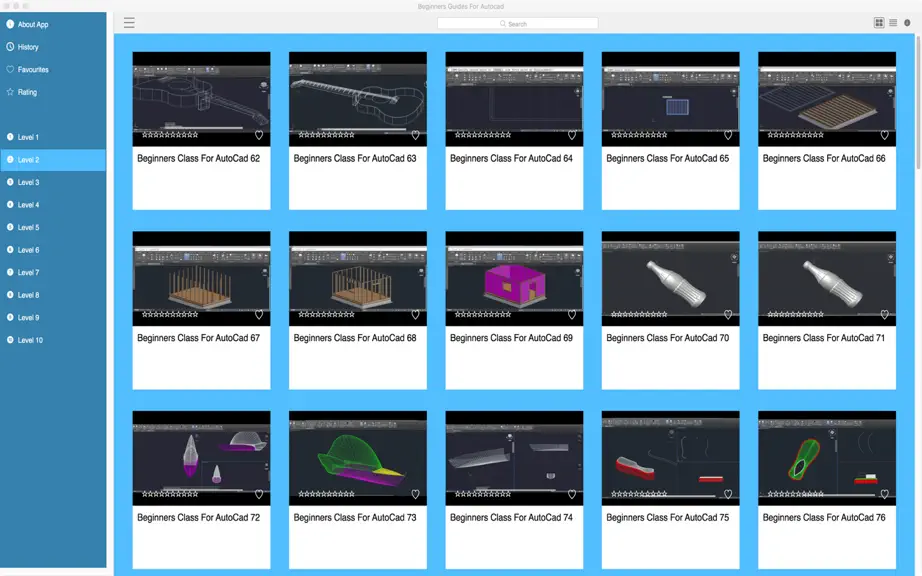Open thumbnail for AutoCad 66 deck
This screenshot has height=576, width=922.
point(827,97)
